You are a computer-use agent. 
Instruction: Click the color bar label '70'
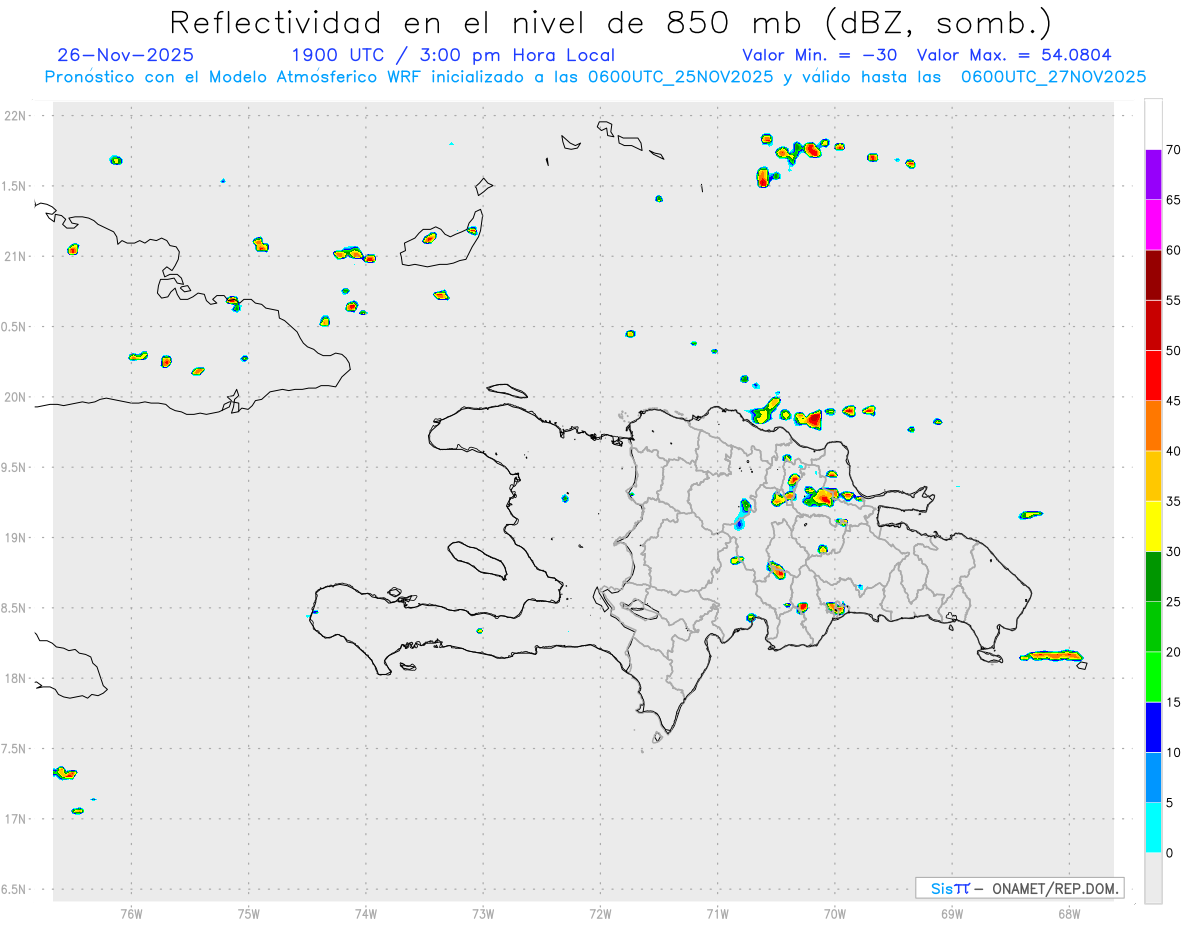coord(1174,150)
